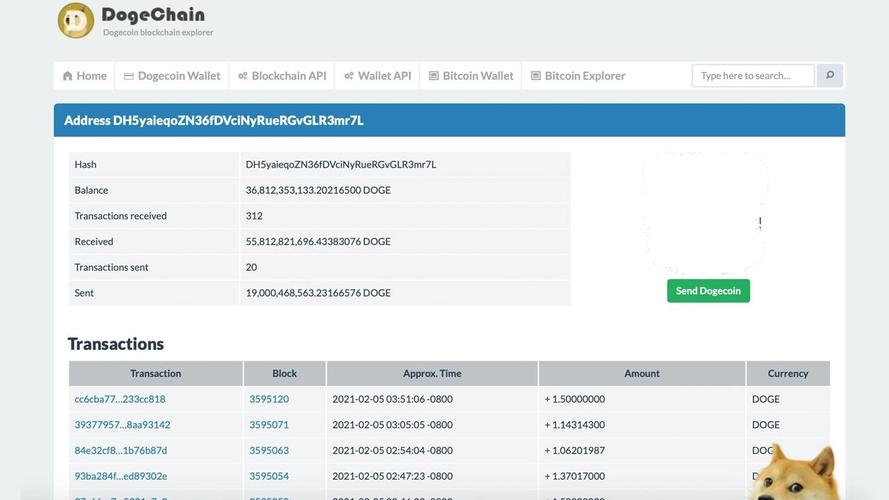Open the Dogecoin Wallet menu item
This screenshot has width=889, height=500.
pyautogui.click(x=172, y=76)
